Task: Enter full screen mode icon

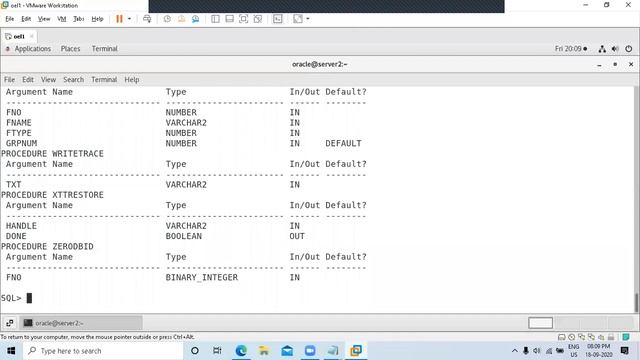Action: point(243,19)
